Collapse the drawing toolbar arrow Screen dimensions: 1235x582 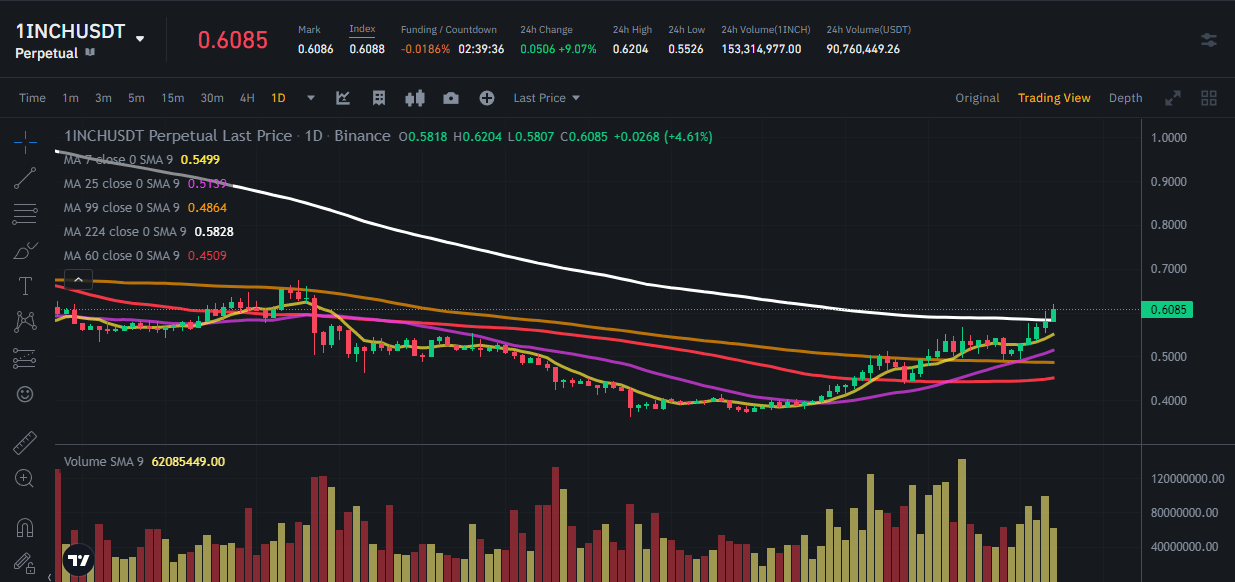coord(48,575)
